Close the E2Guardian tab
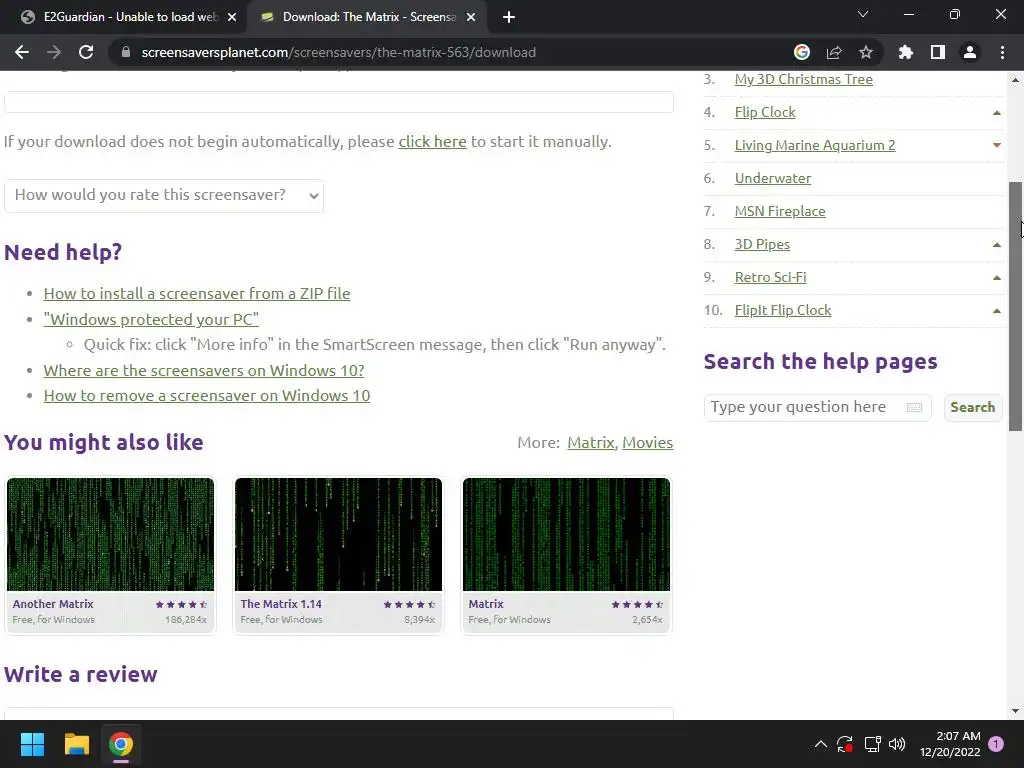 click(x=232, y=17)
